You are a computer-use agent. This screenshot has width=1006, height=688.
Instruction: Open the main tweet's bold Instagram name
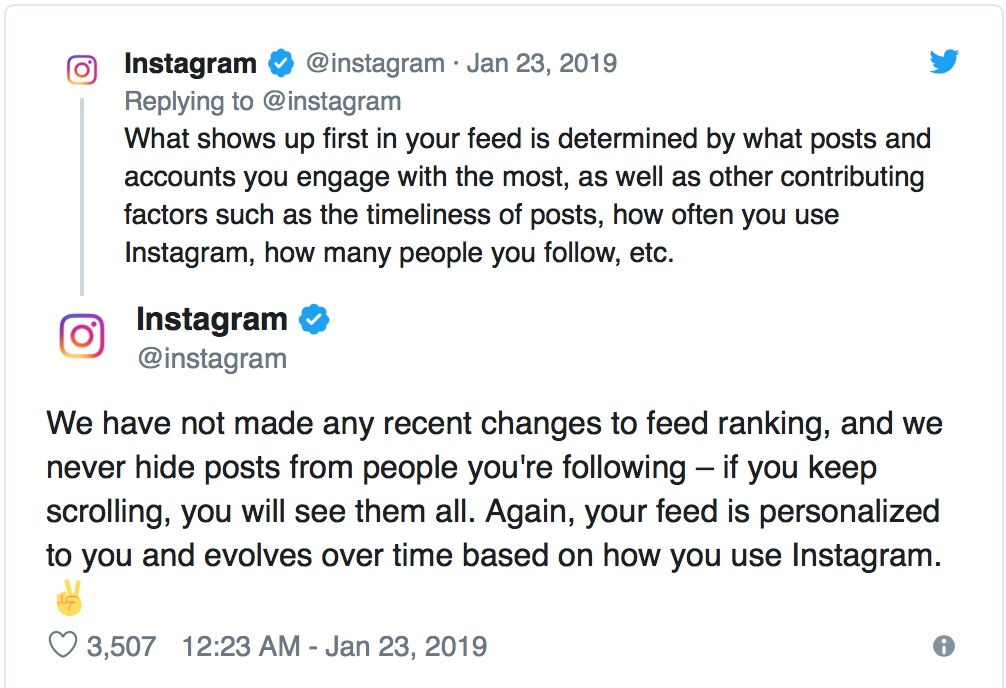pyautogui.click(x=212, y=320)
